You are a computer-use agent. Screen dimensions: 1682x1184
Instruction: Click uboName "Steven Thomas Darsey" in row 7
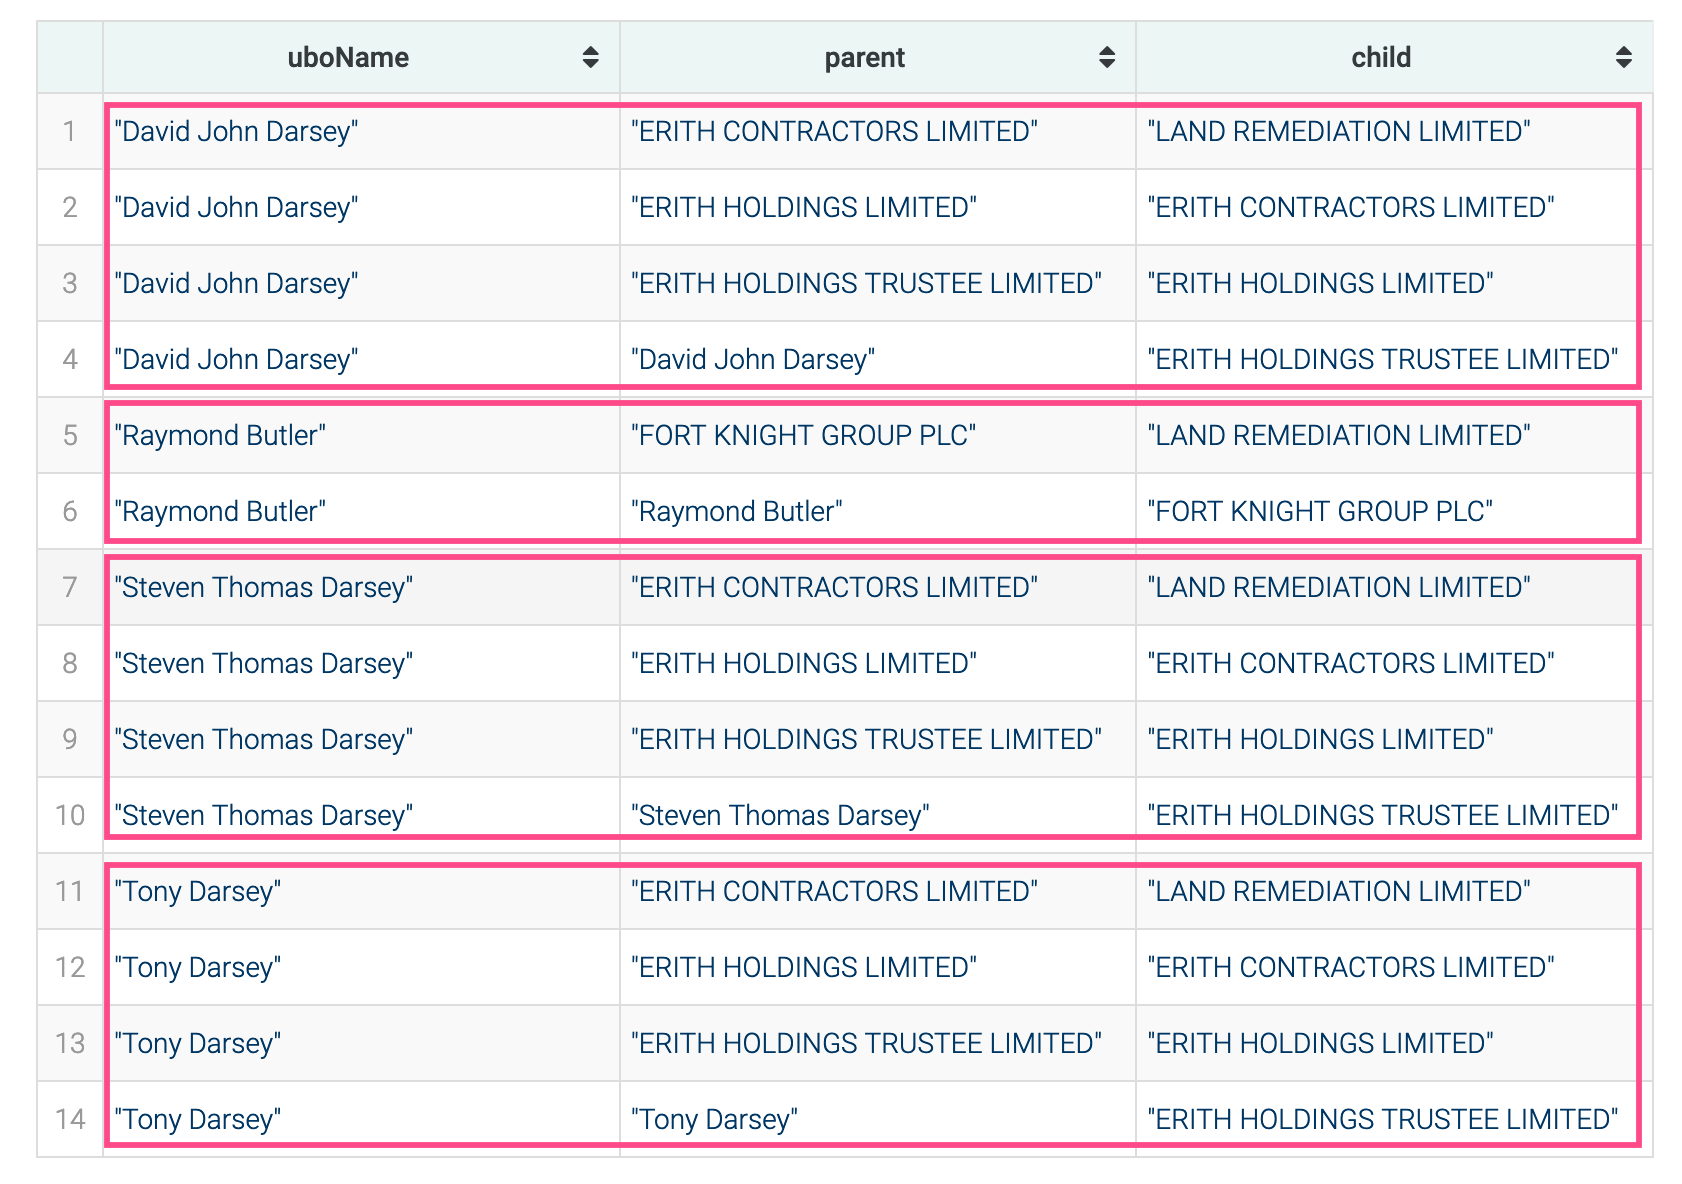point(263,587)
